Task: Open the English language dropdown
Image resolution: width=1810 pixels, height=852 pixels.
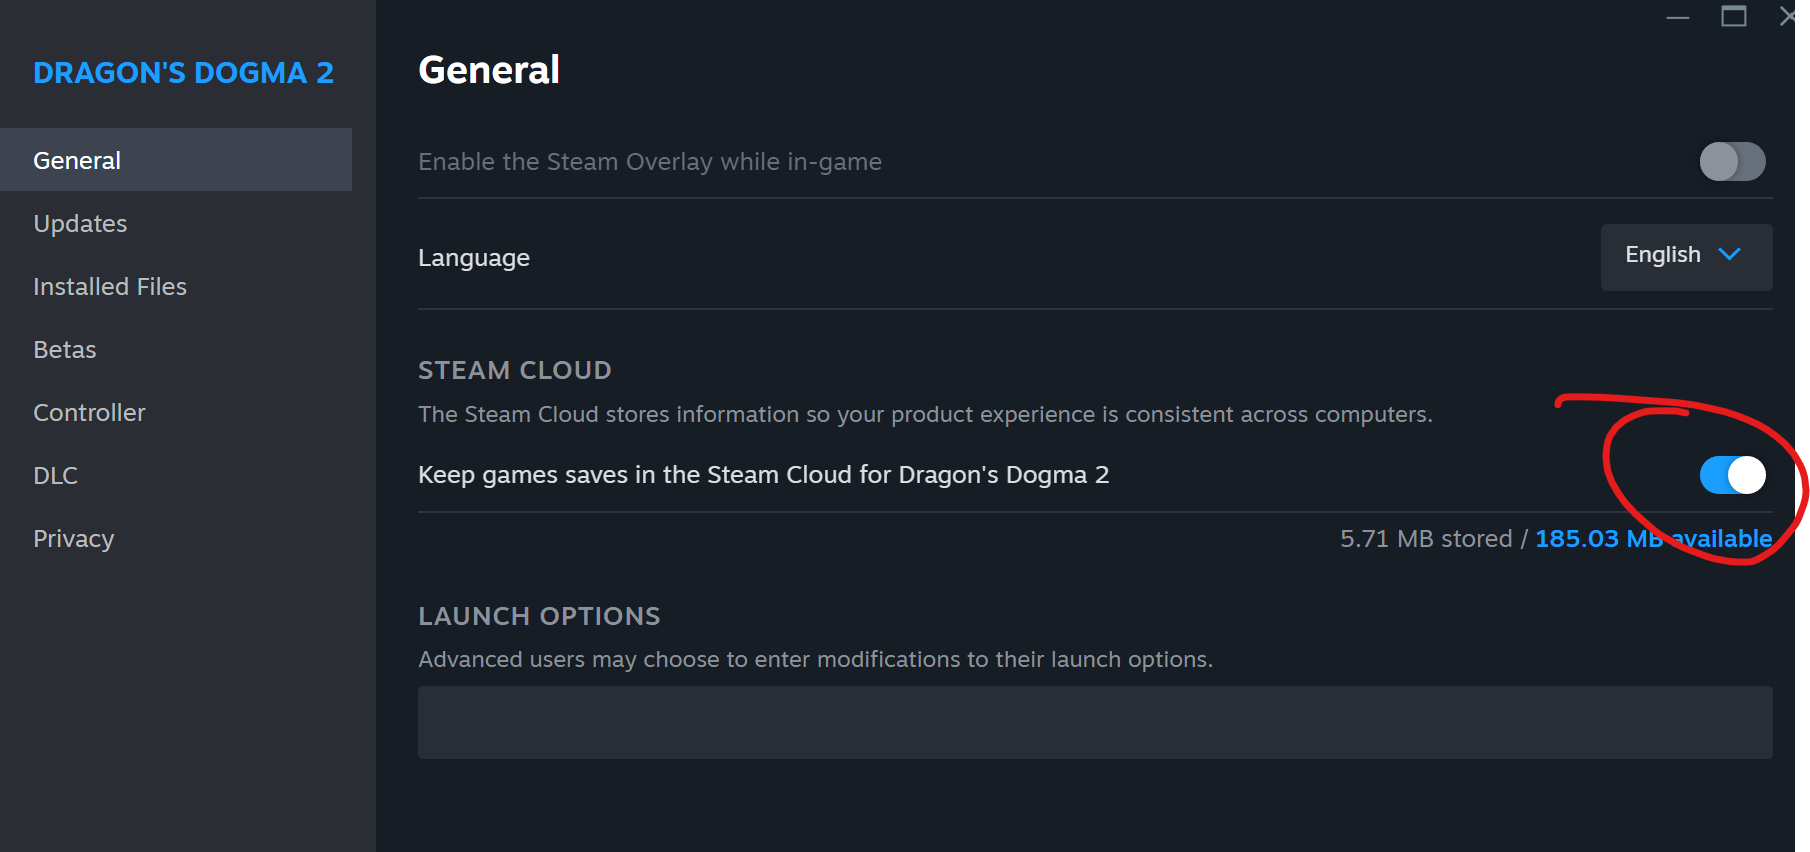Action: click(1685, 256)
